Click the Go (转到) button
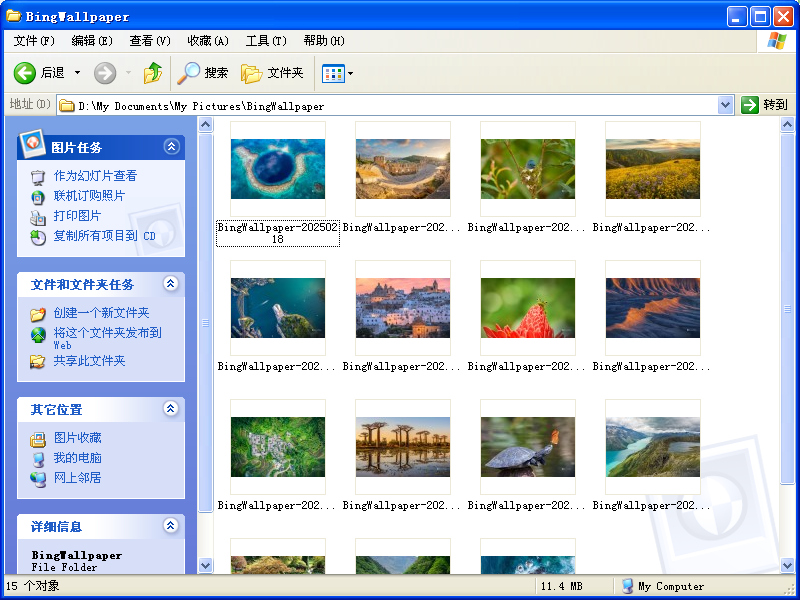Image resolution: width=800 pixels, height=600 pixels. coord(764,105)
